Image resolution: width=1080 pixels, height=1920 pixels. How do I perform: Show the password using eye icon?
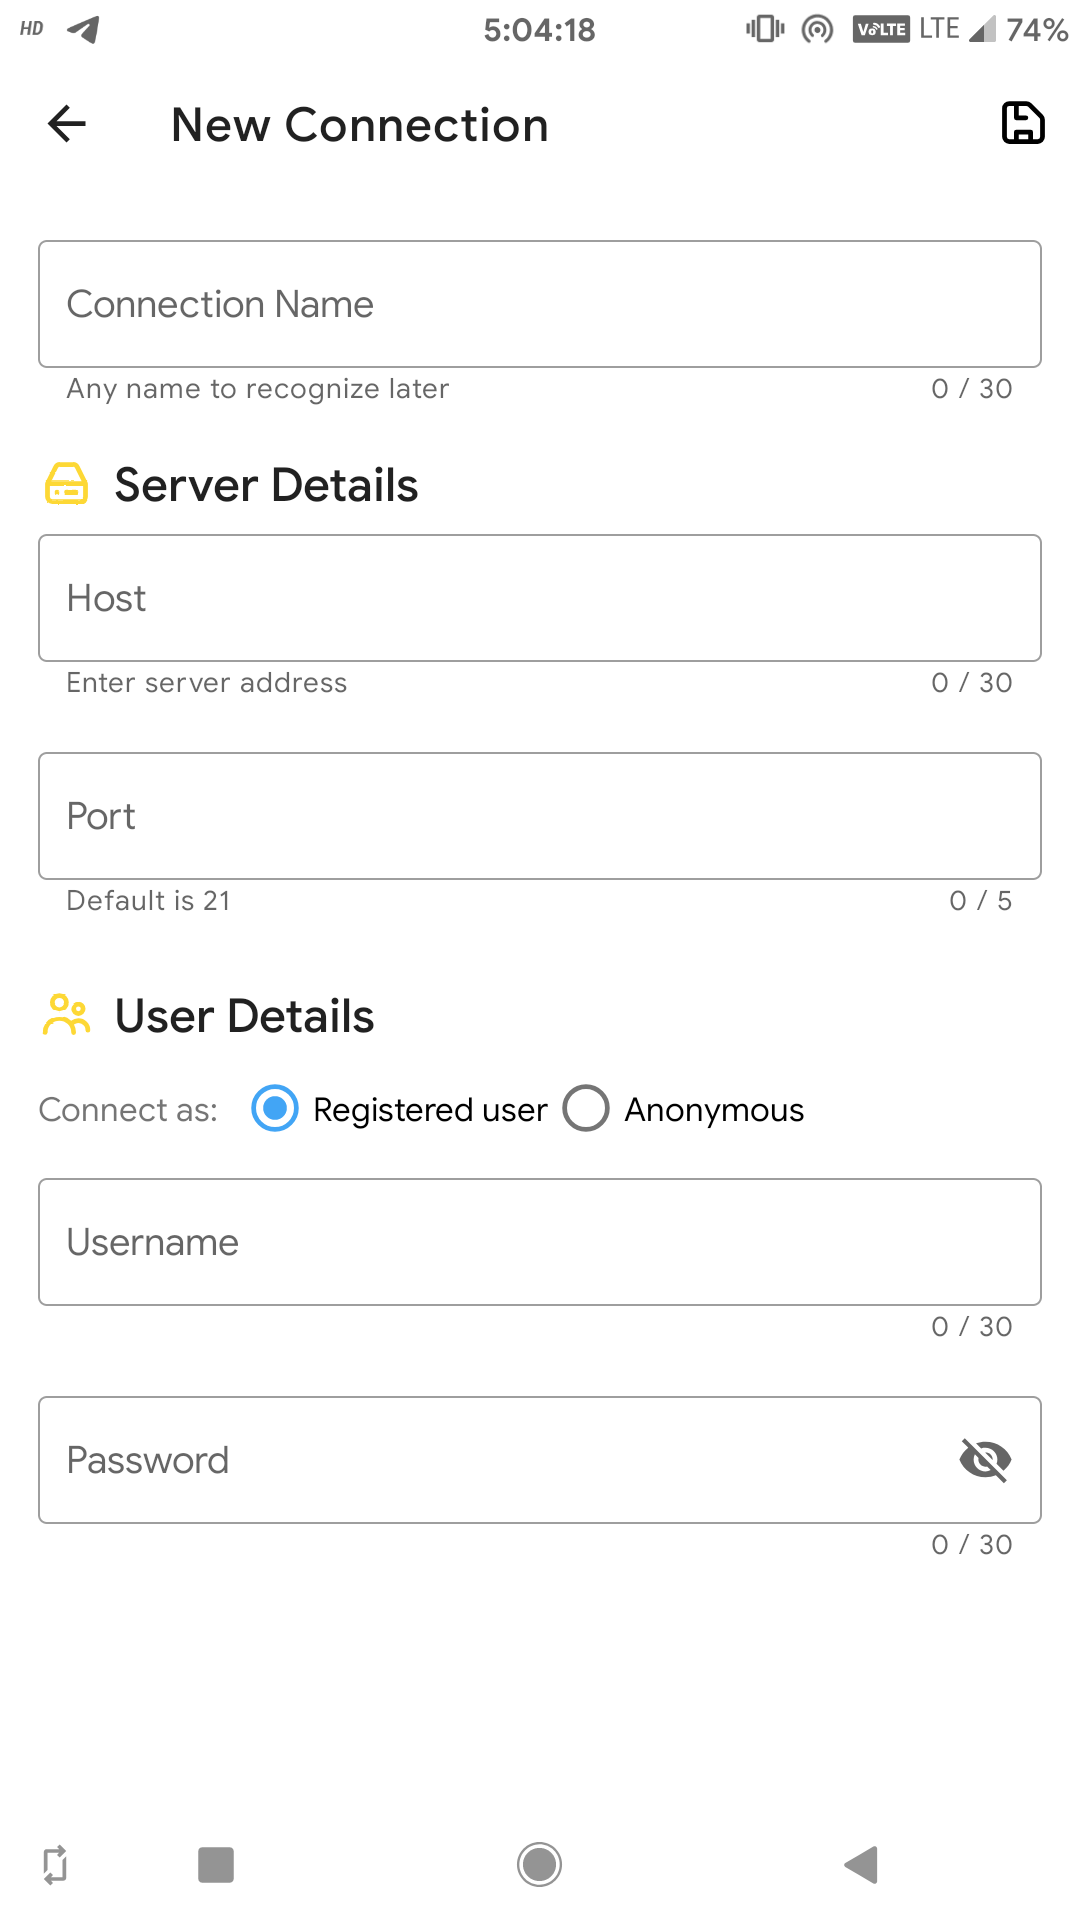[985, 1460]
